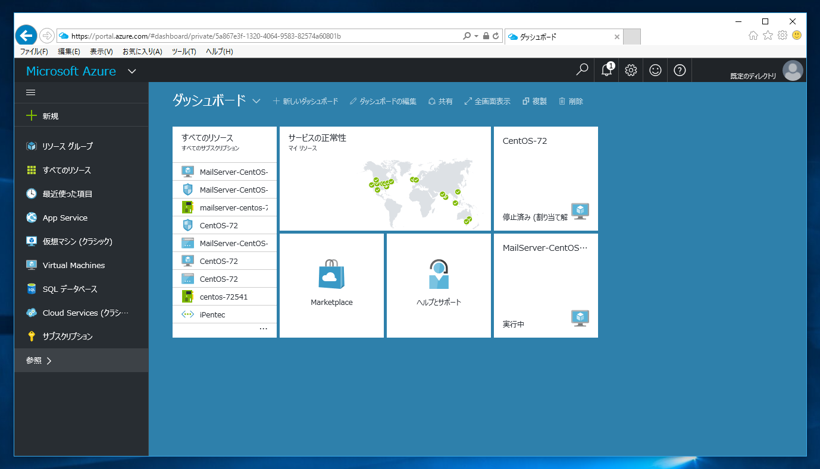Click the IE favorites star icon
820x469 pixels.
(x=768, y=36)
